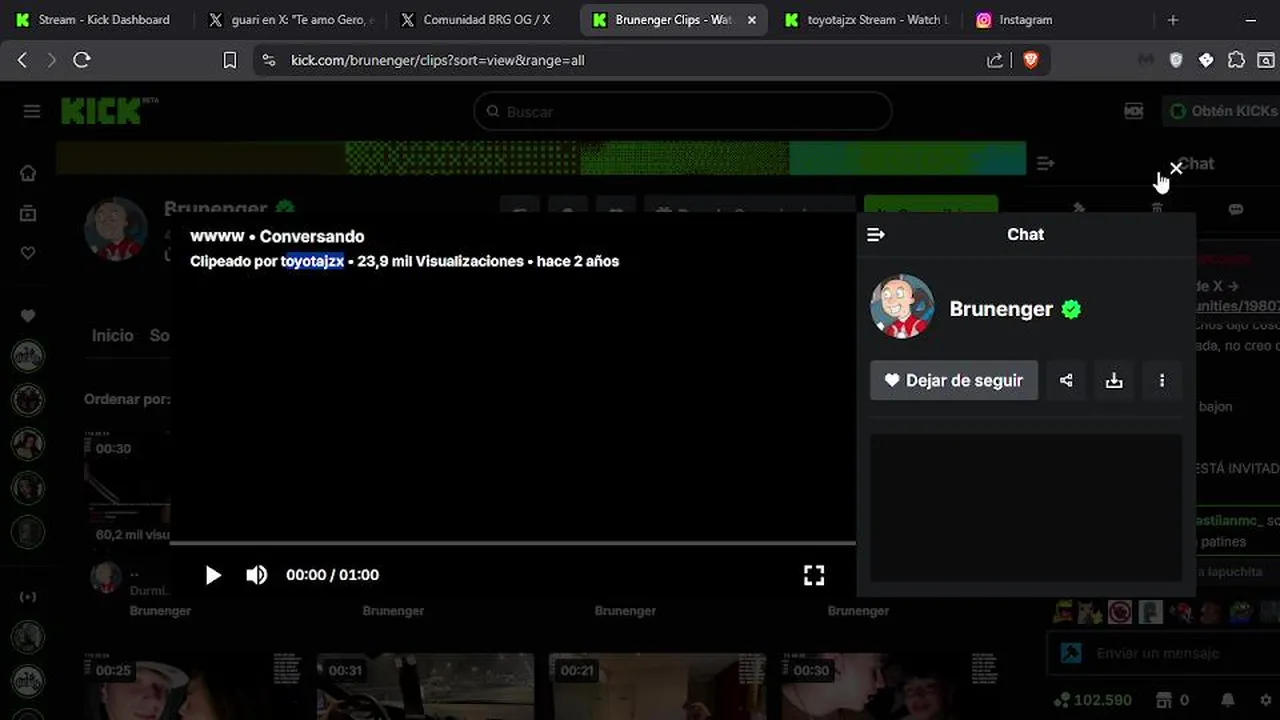The image size is (1280, 720).
Task: Open the 00:21 clip thumbnail
Action: [658, 686]
